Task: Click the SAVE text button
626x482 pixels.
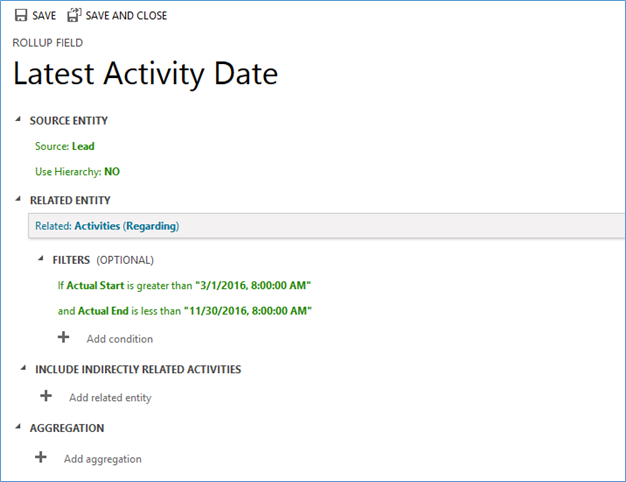Action: click(44, 16)
